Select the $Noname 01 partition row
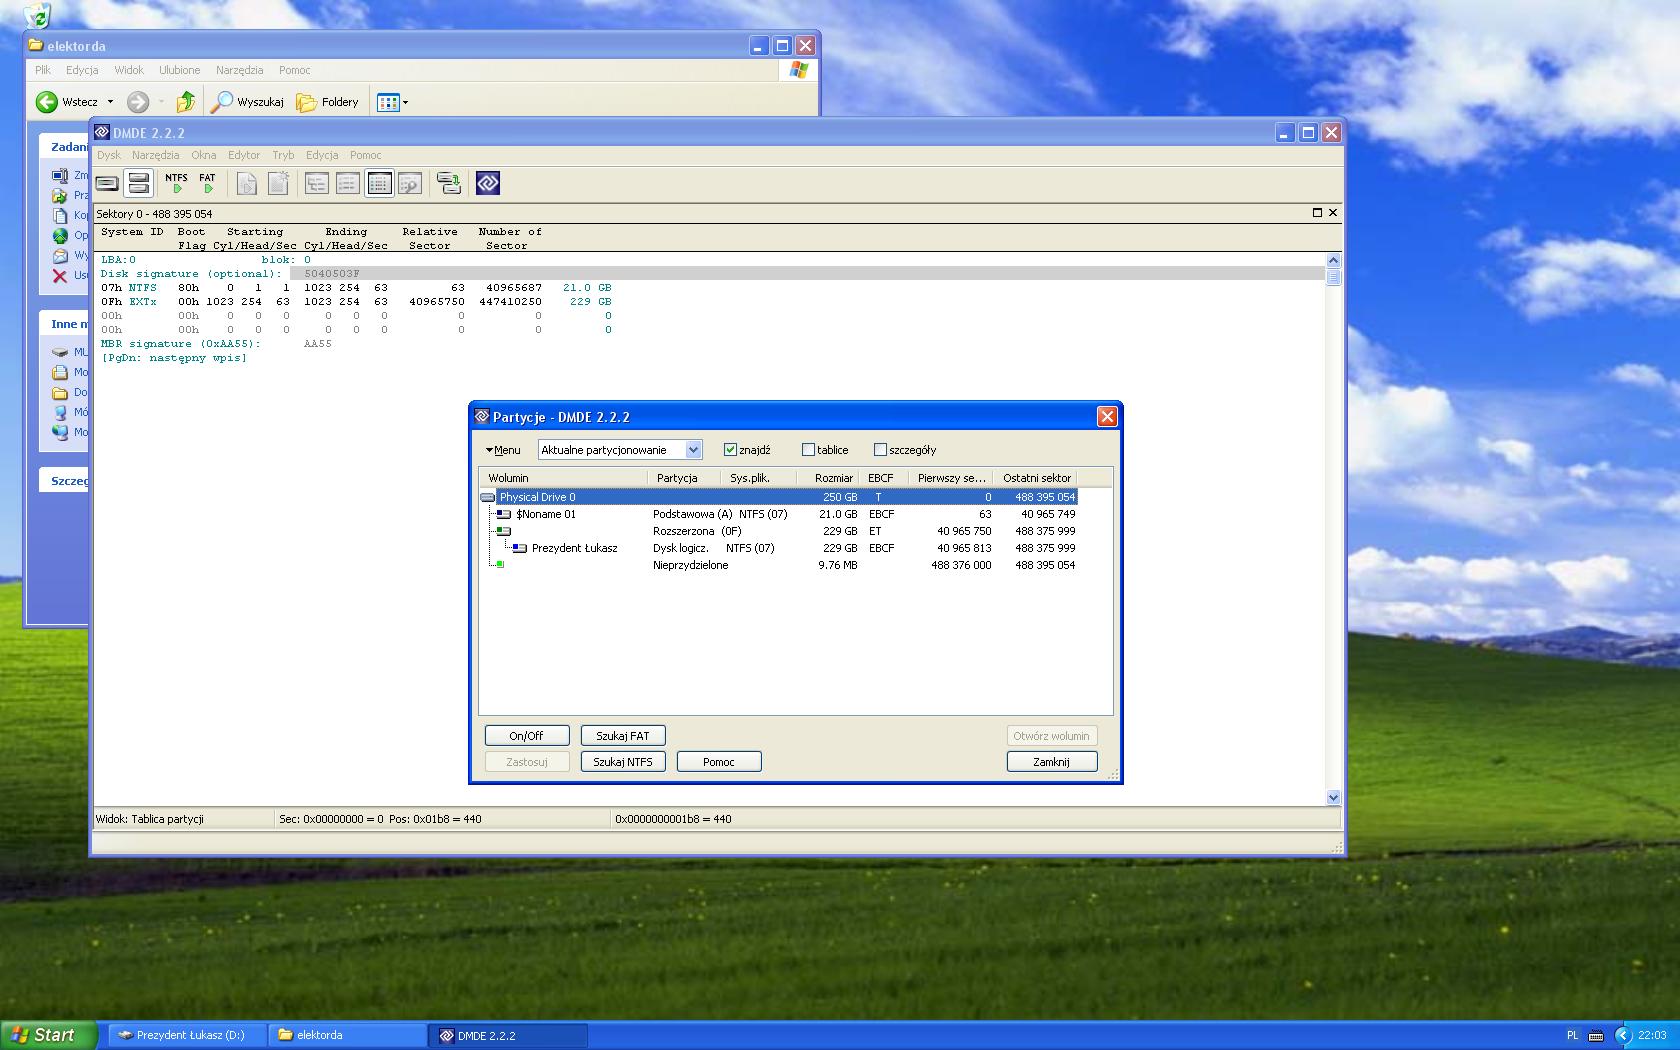 [x=779, y=514]
